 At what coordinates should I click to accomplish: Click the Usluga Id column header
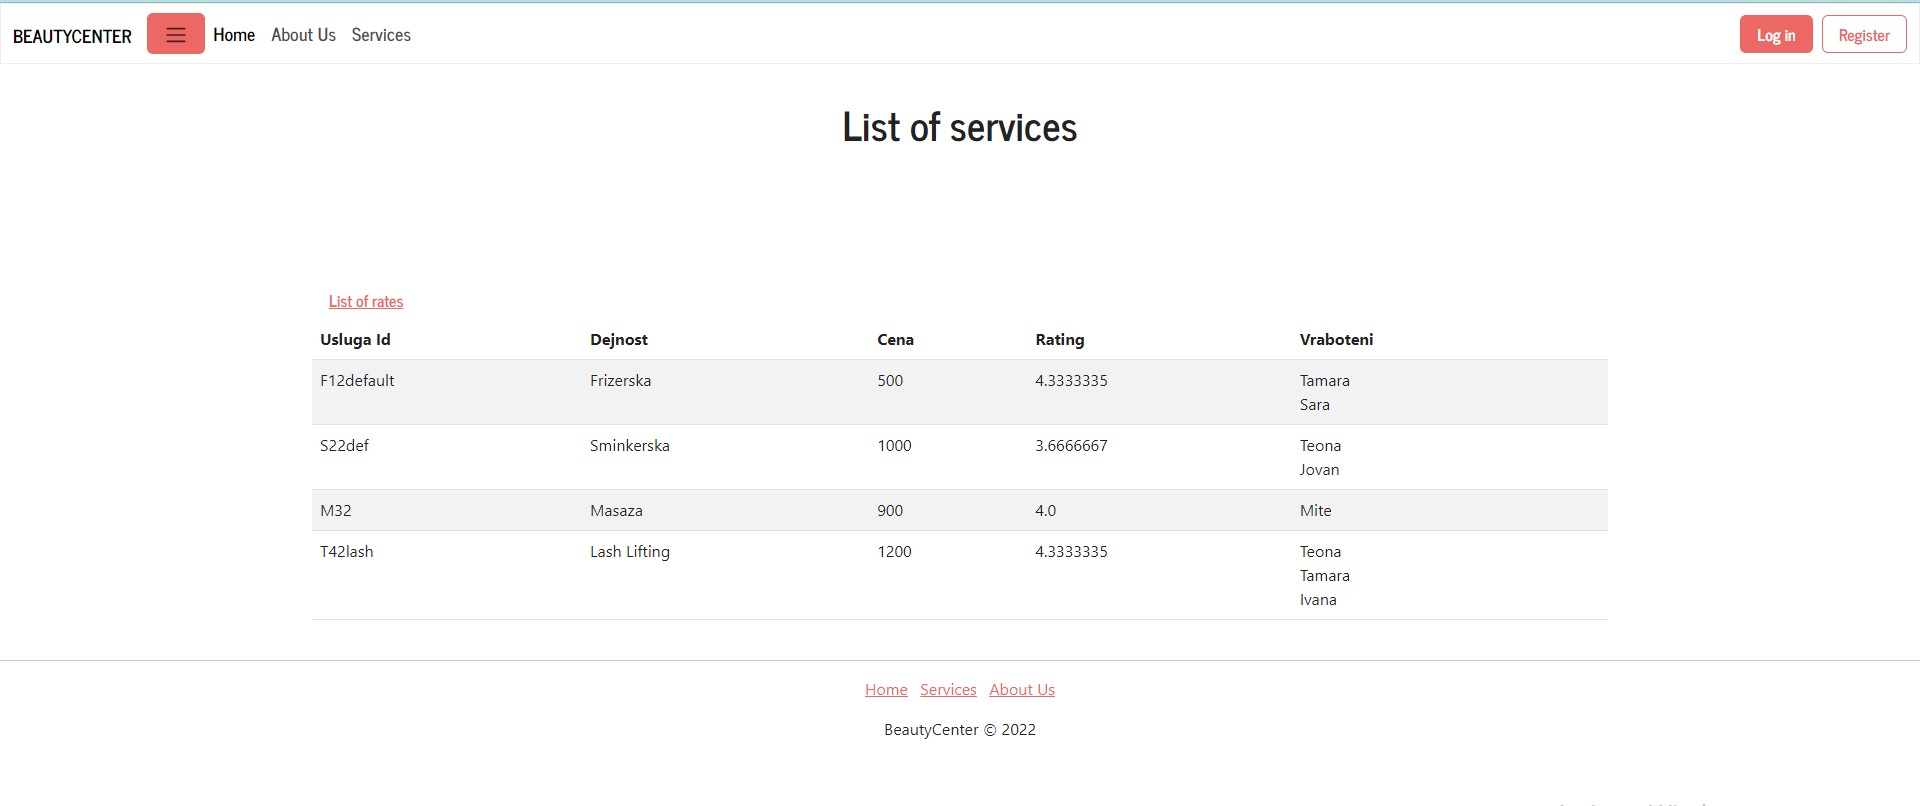pyautogui.click(x=355, y=340)
